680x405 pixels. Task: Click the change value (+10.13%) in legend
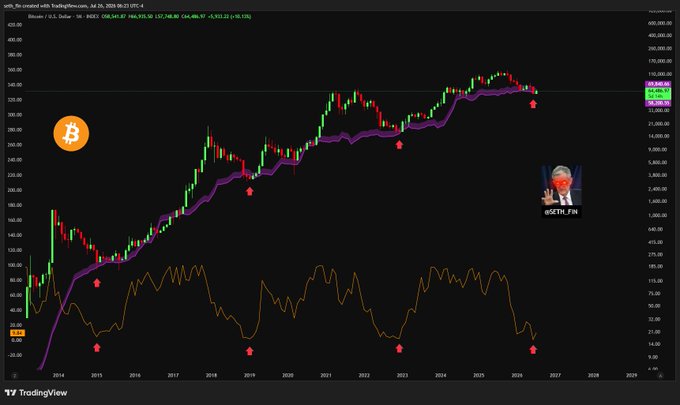tap(240, 16)
